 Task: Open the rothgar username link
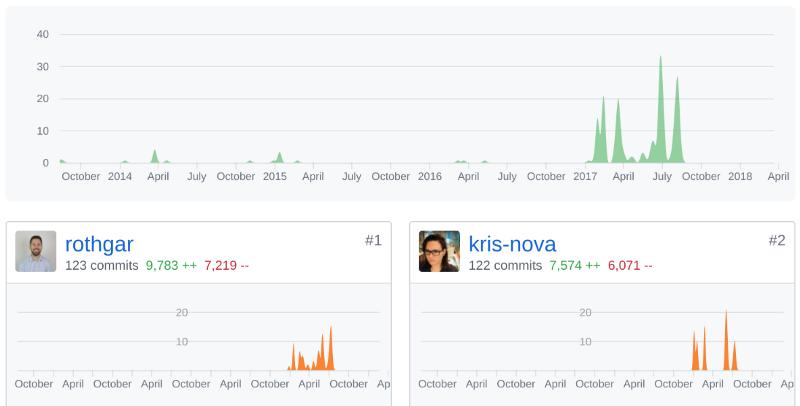(99, 244)
